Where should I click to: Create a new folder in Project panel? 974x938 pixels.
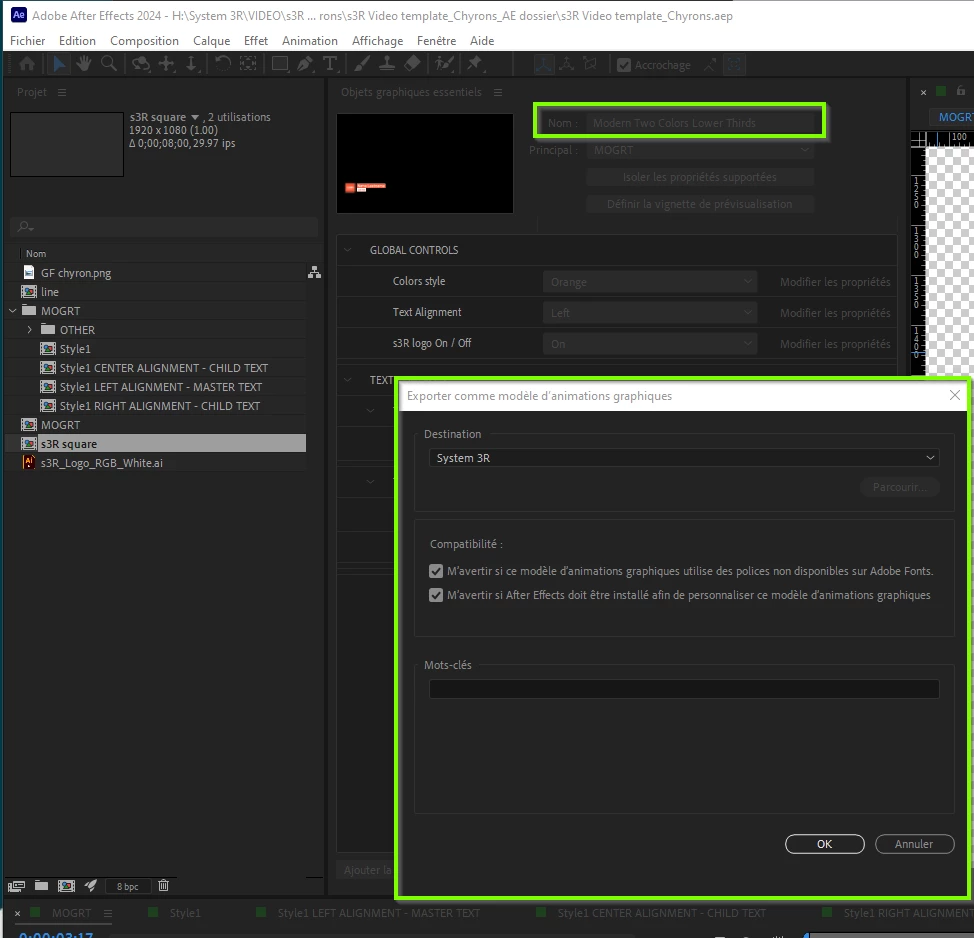click(41, 886)
